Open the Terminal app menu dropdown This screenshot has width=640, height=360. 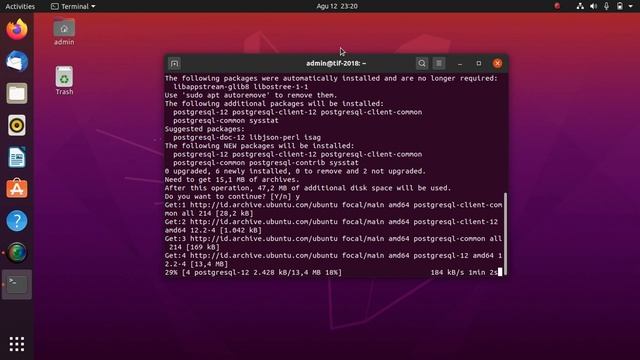pyautogui.click(x=73, y=6)
